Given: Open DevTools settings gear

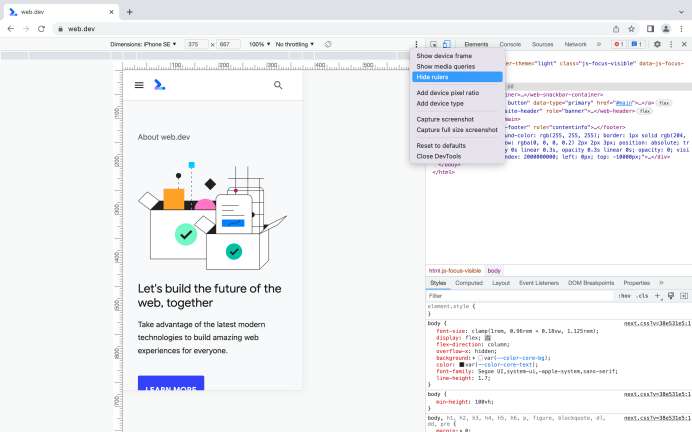Looking at the screenshot, I should [x=657, y=44].
